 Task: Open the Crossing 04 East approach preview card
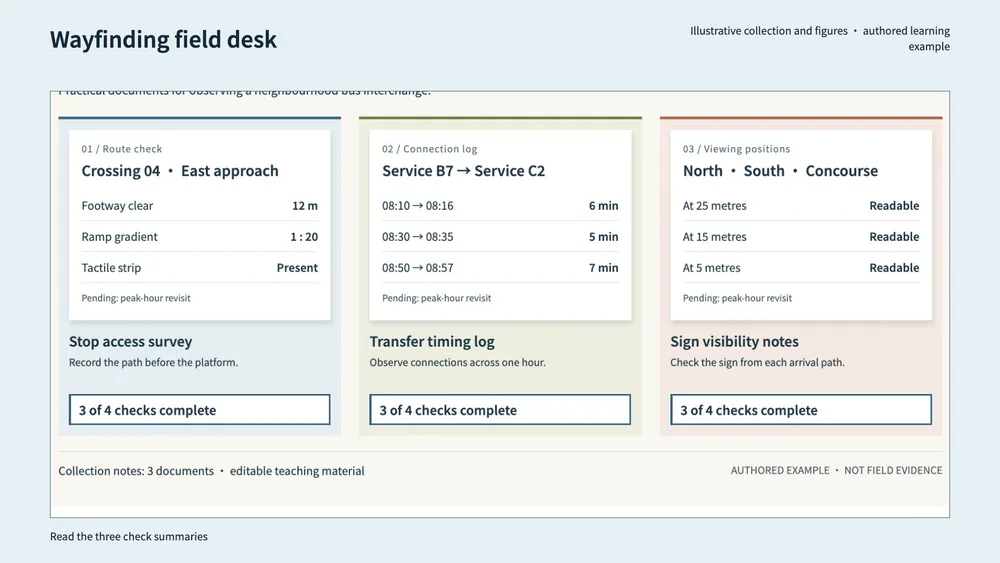(200, 225)
